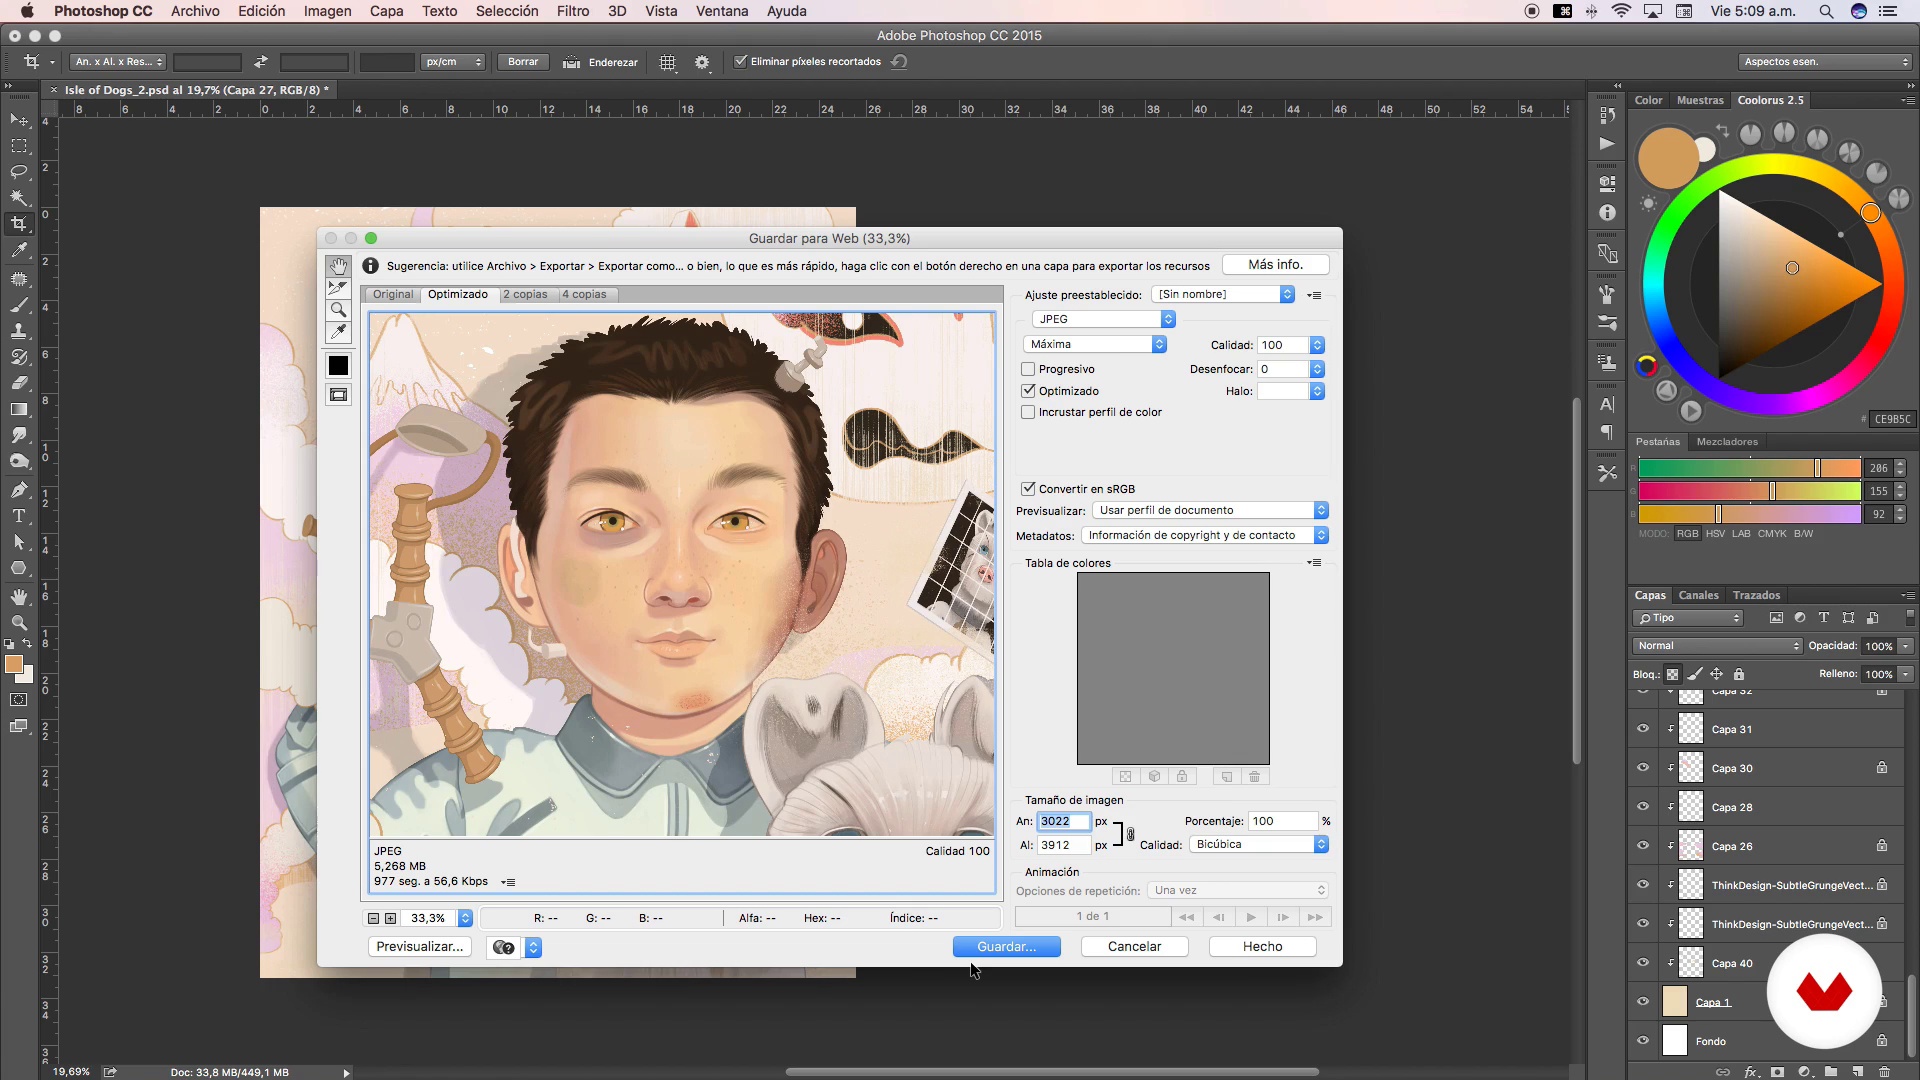Select the Clone Stamp tool

click(19, 331)
